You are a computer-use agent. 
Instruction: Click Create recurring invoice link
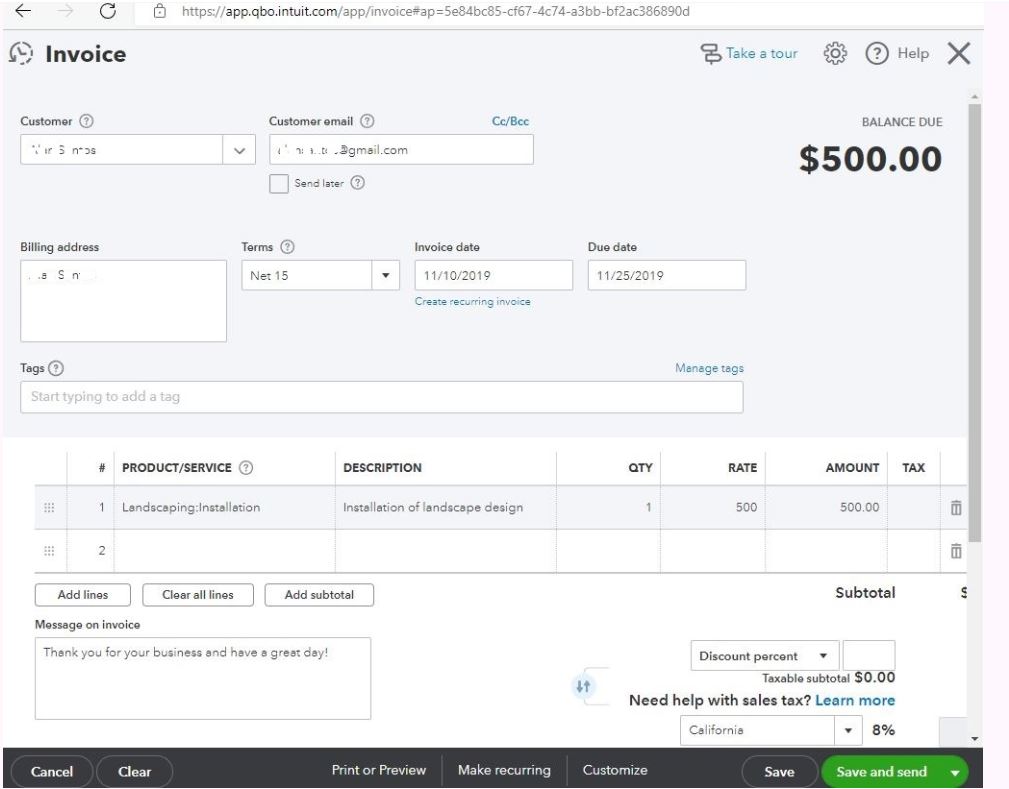click(472, 301)
